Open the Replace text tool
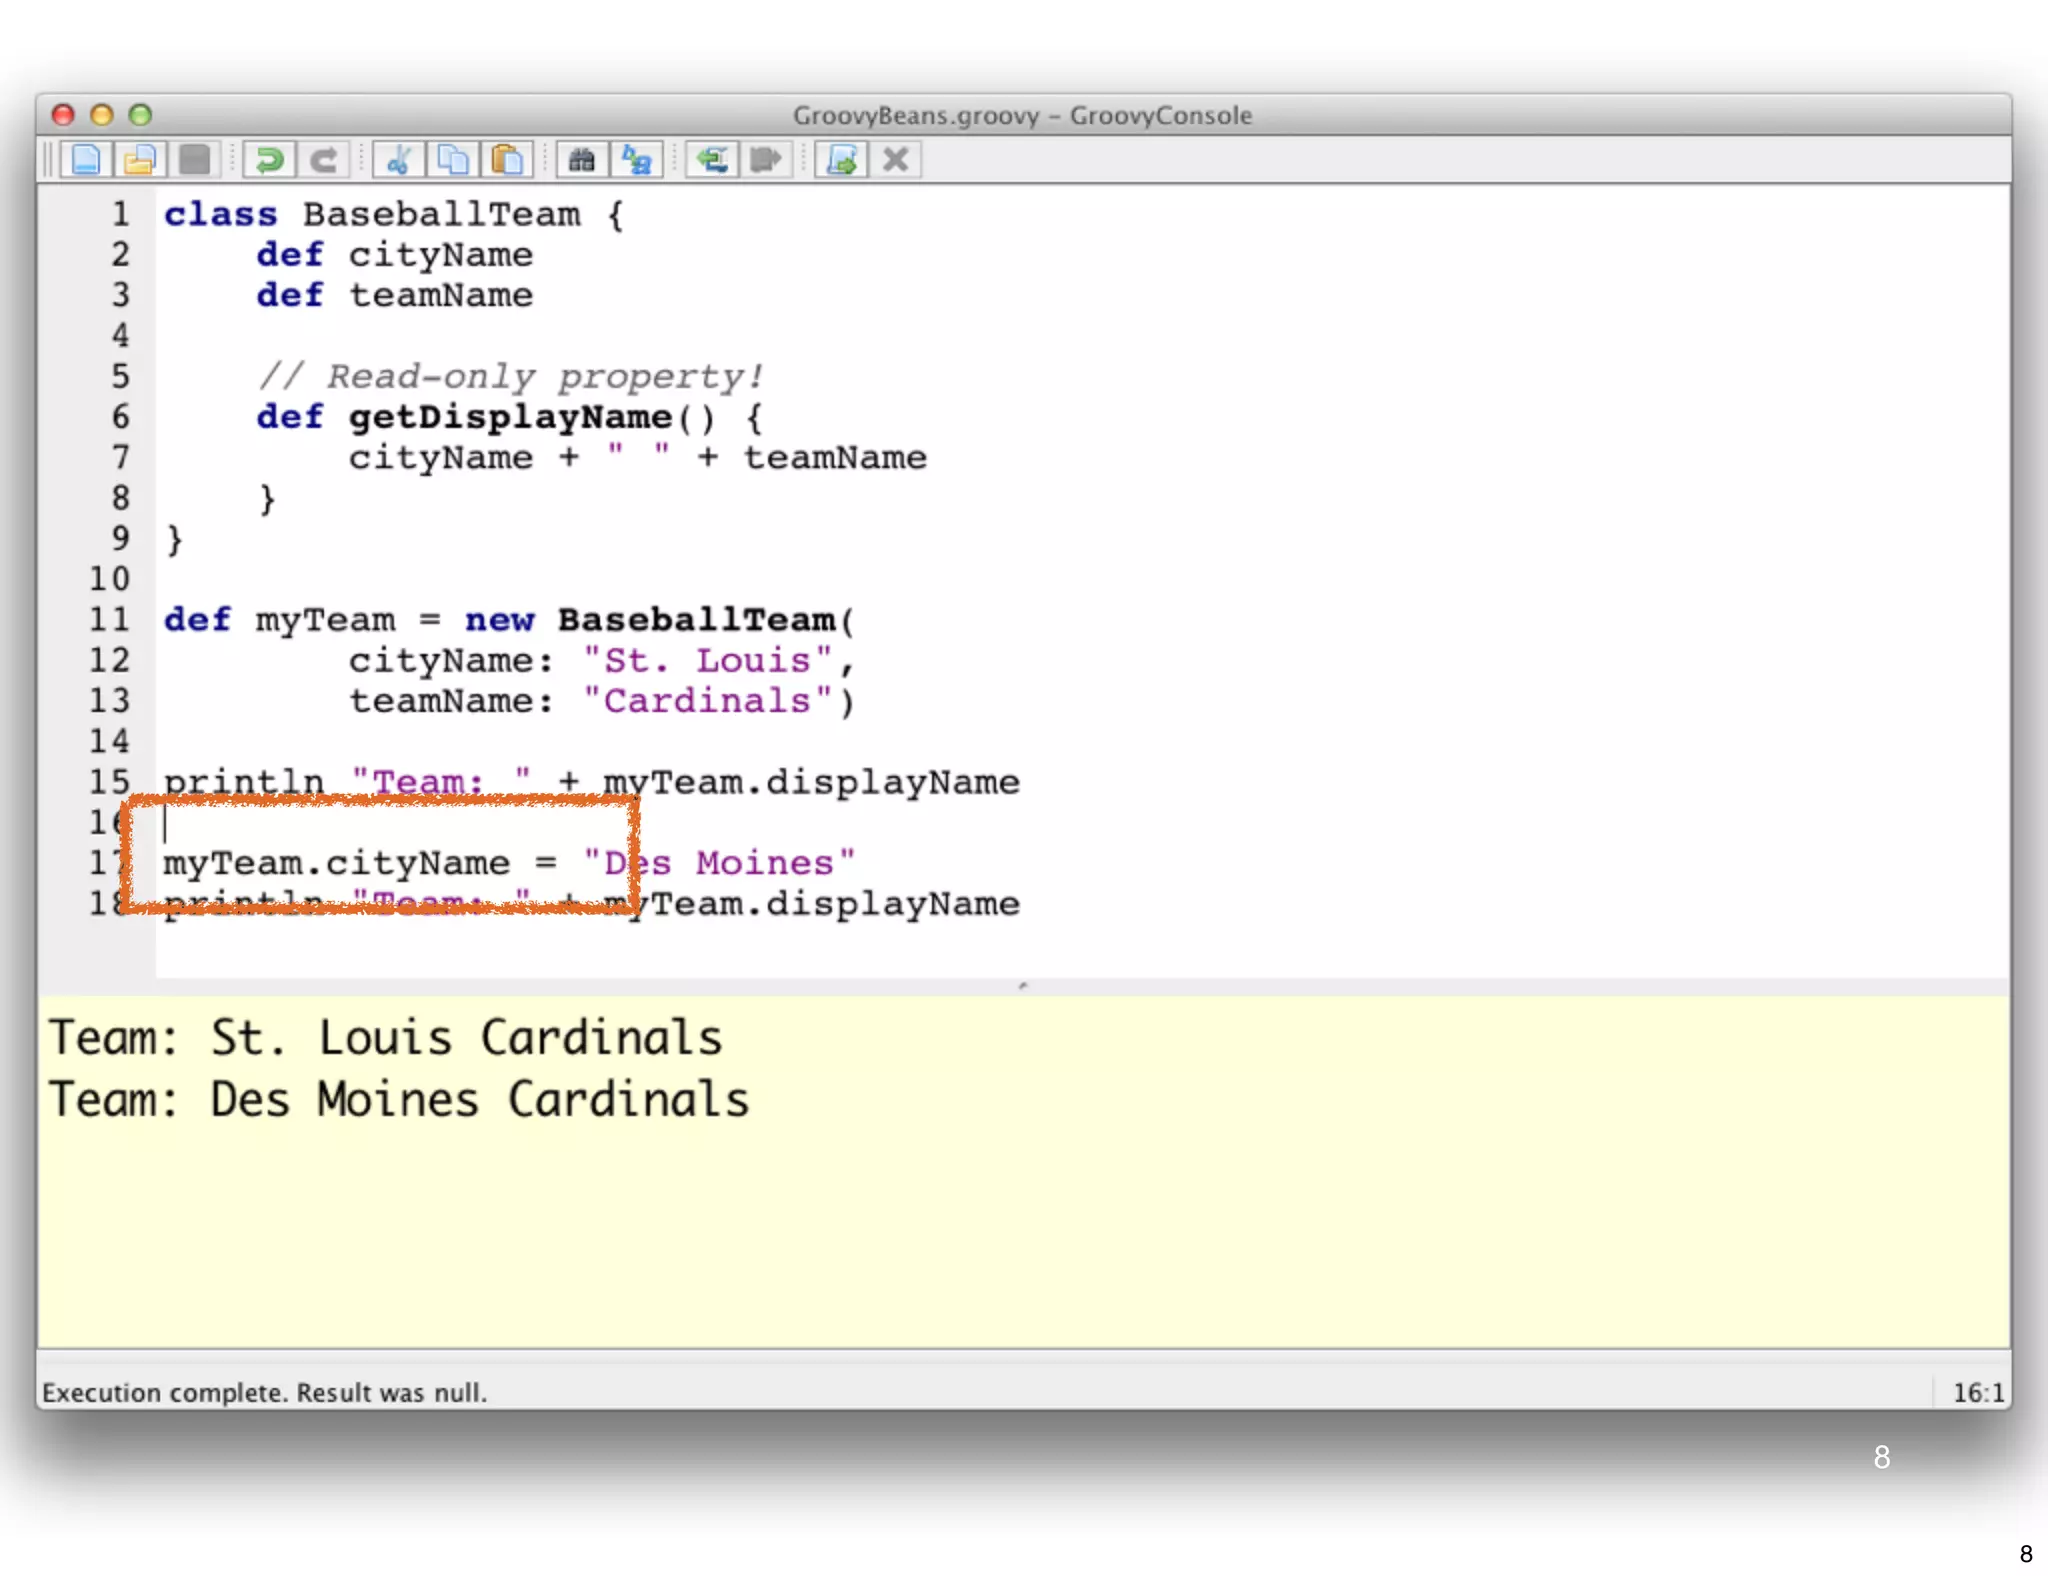Screen dimensions: 2048x1576 click(637, 160)
